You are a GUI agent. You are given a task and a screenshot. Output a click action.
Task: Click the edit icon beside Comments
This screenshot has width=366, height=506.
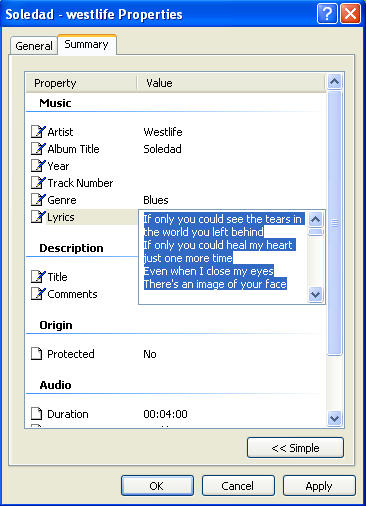coord(38,294)
